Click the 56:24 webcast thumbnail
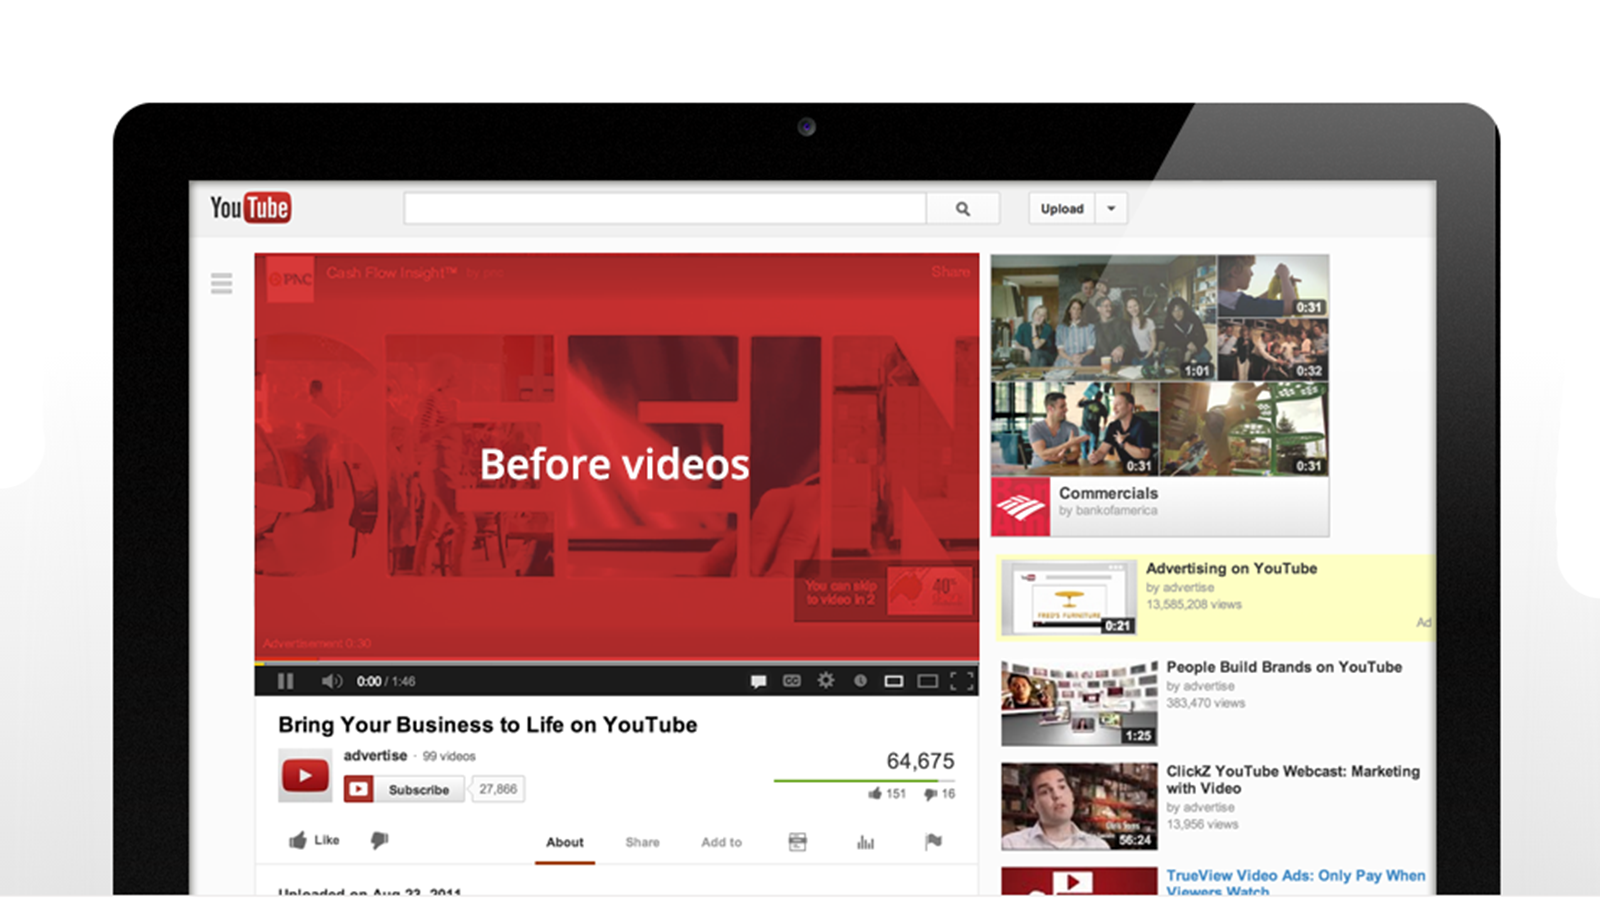 pyautogui.click(x=1079, y=807)
